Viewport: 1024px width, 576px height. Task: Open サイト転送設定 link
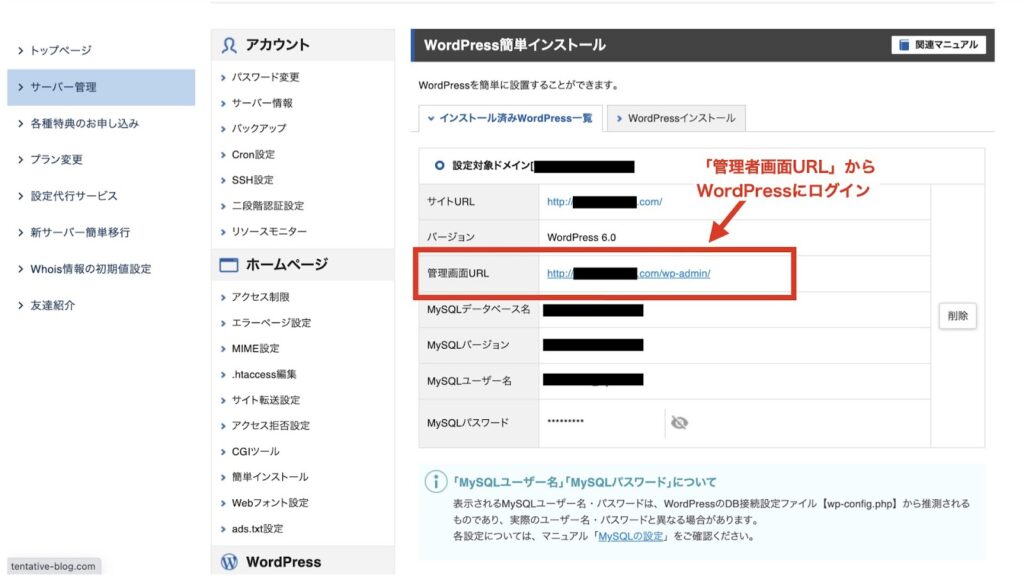[x=266, y=400]
